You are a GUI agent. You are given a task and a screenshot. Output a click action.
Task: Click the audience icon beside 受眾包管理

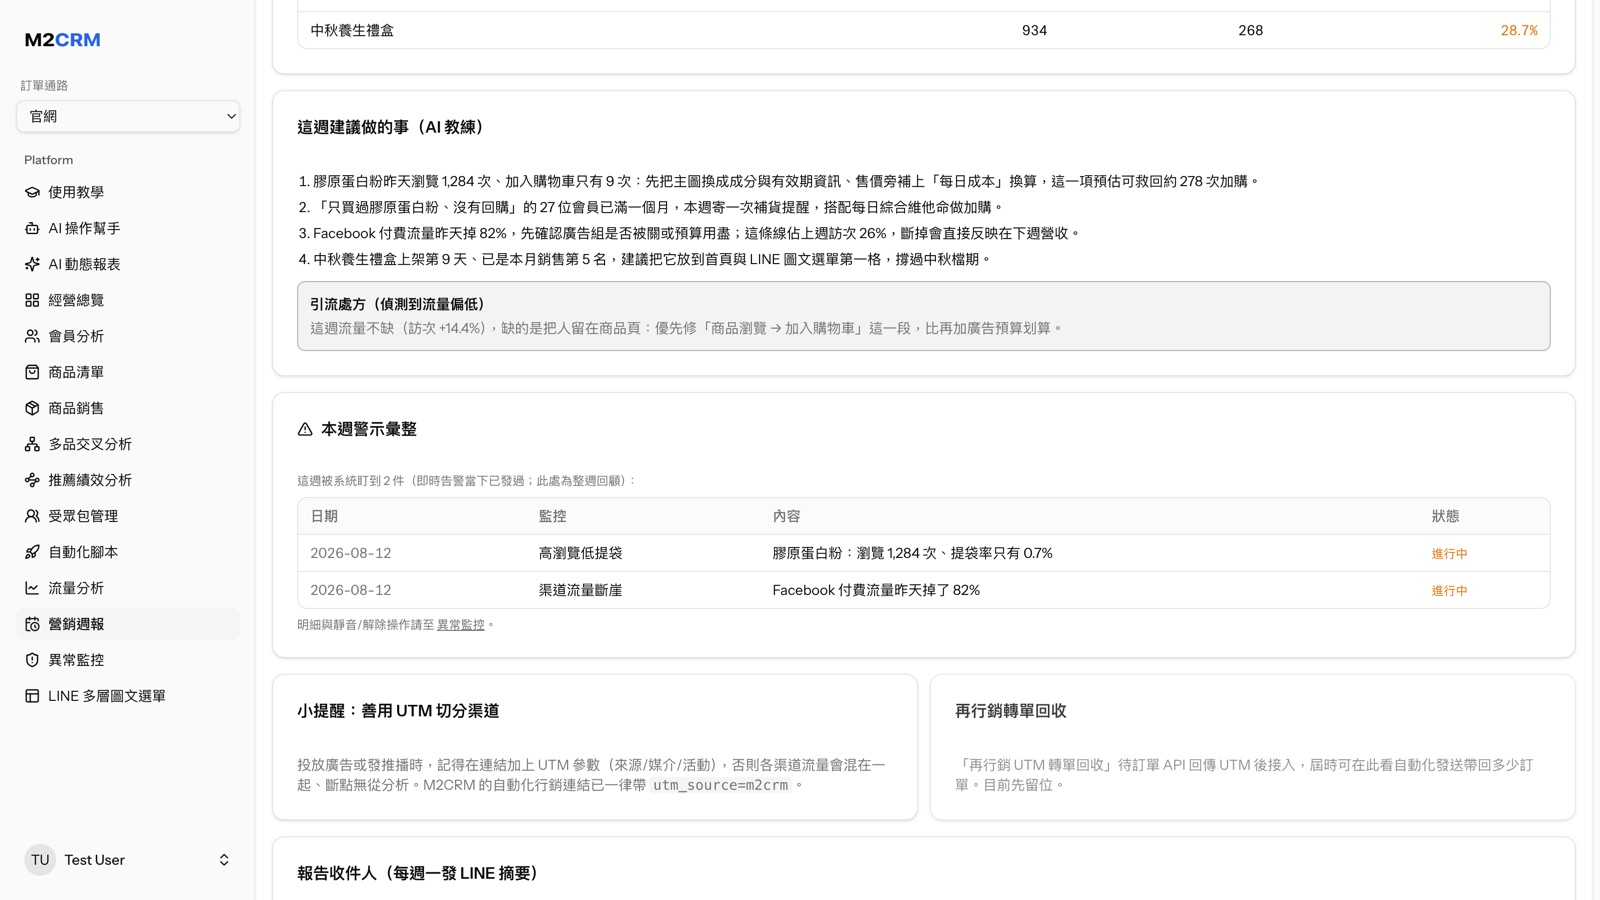pyautogui.click(x=32, y=516)
